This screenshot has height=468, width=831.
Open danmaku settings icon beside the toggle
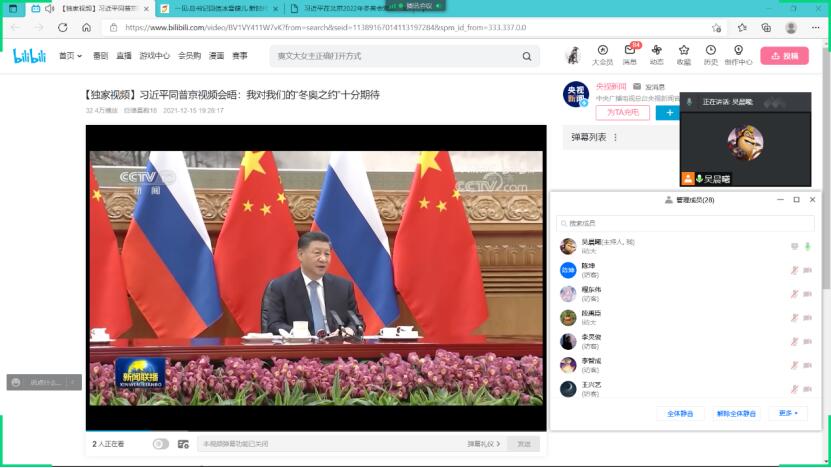[183, 443]
